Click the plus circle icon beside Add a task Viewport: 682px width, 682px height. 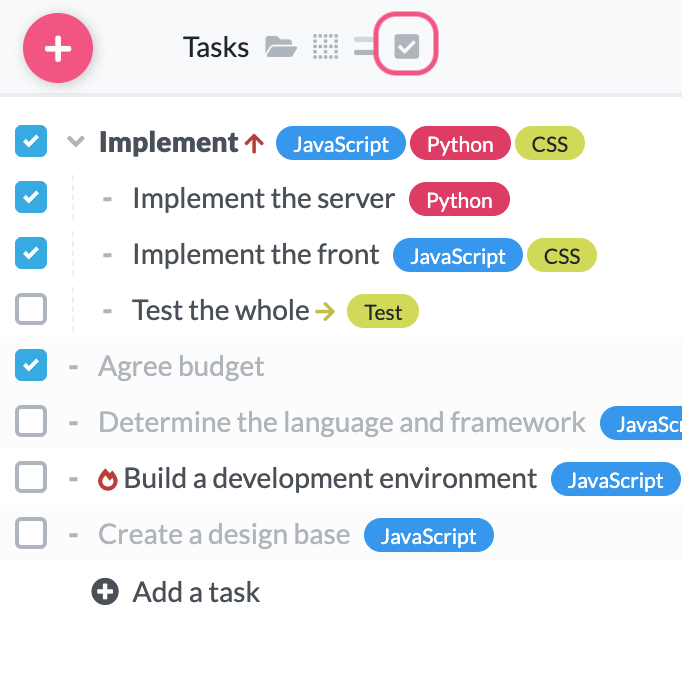[x=105, y=591]
